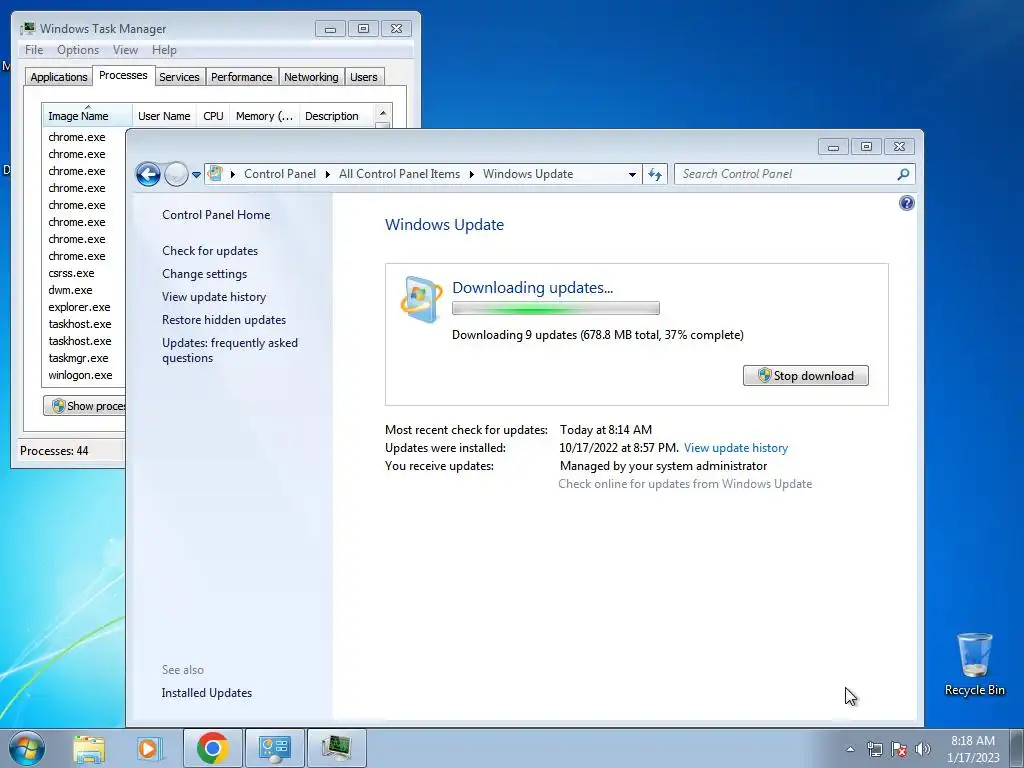Open Updates: frequently asked questions

click(x=230, y=350)
